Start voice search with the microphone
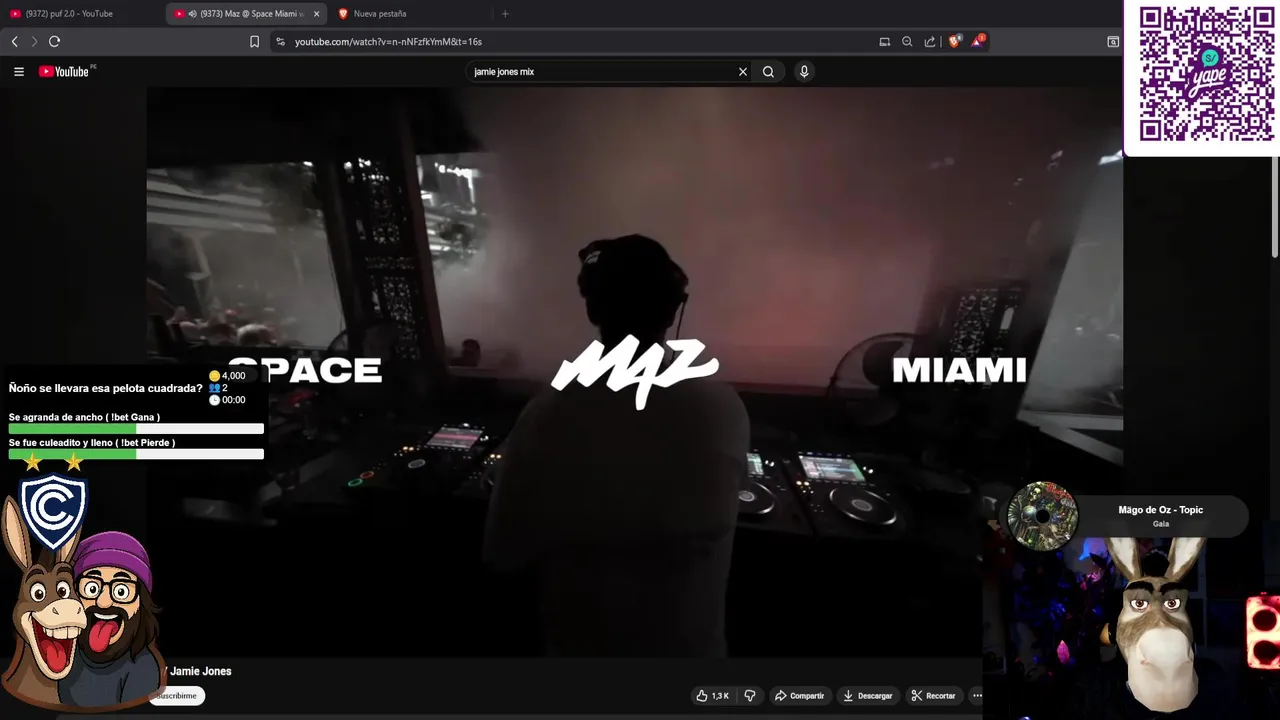This screenshot has height=720, width=1280. pos(804,71)
